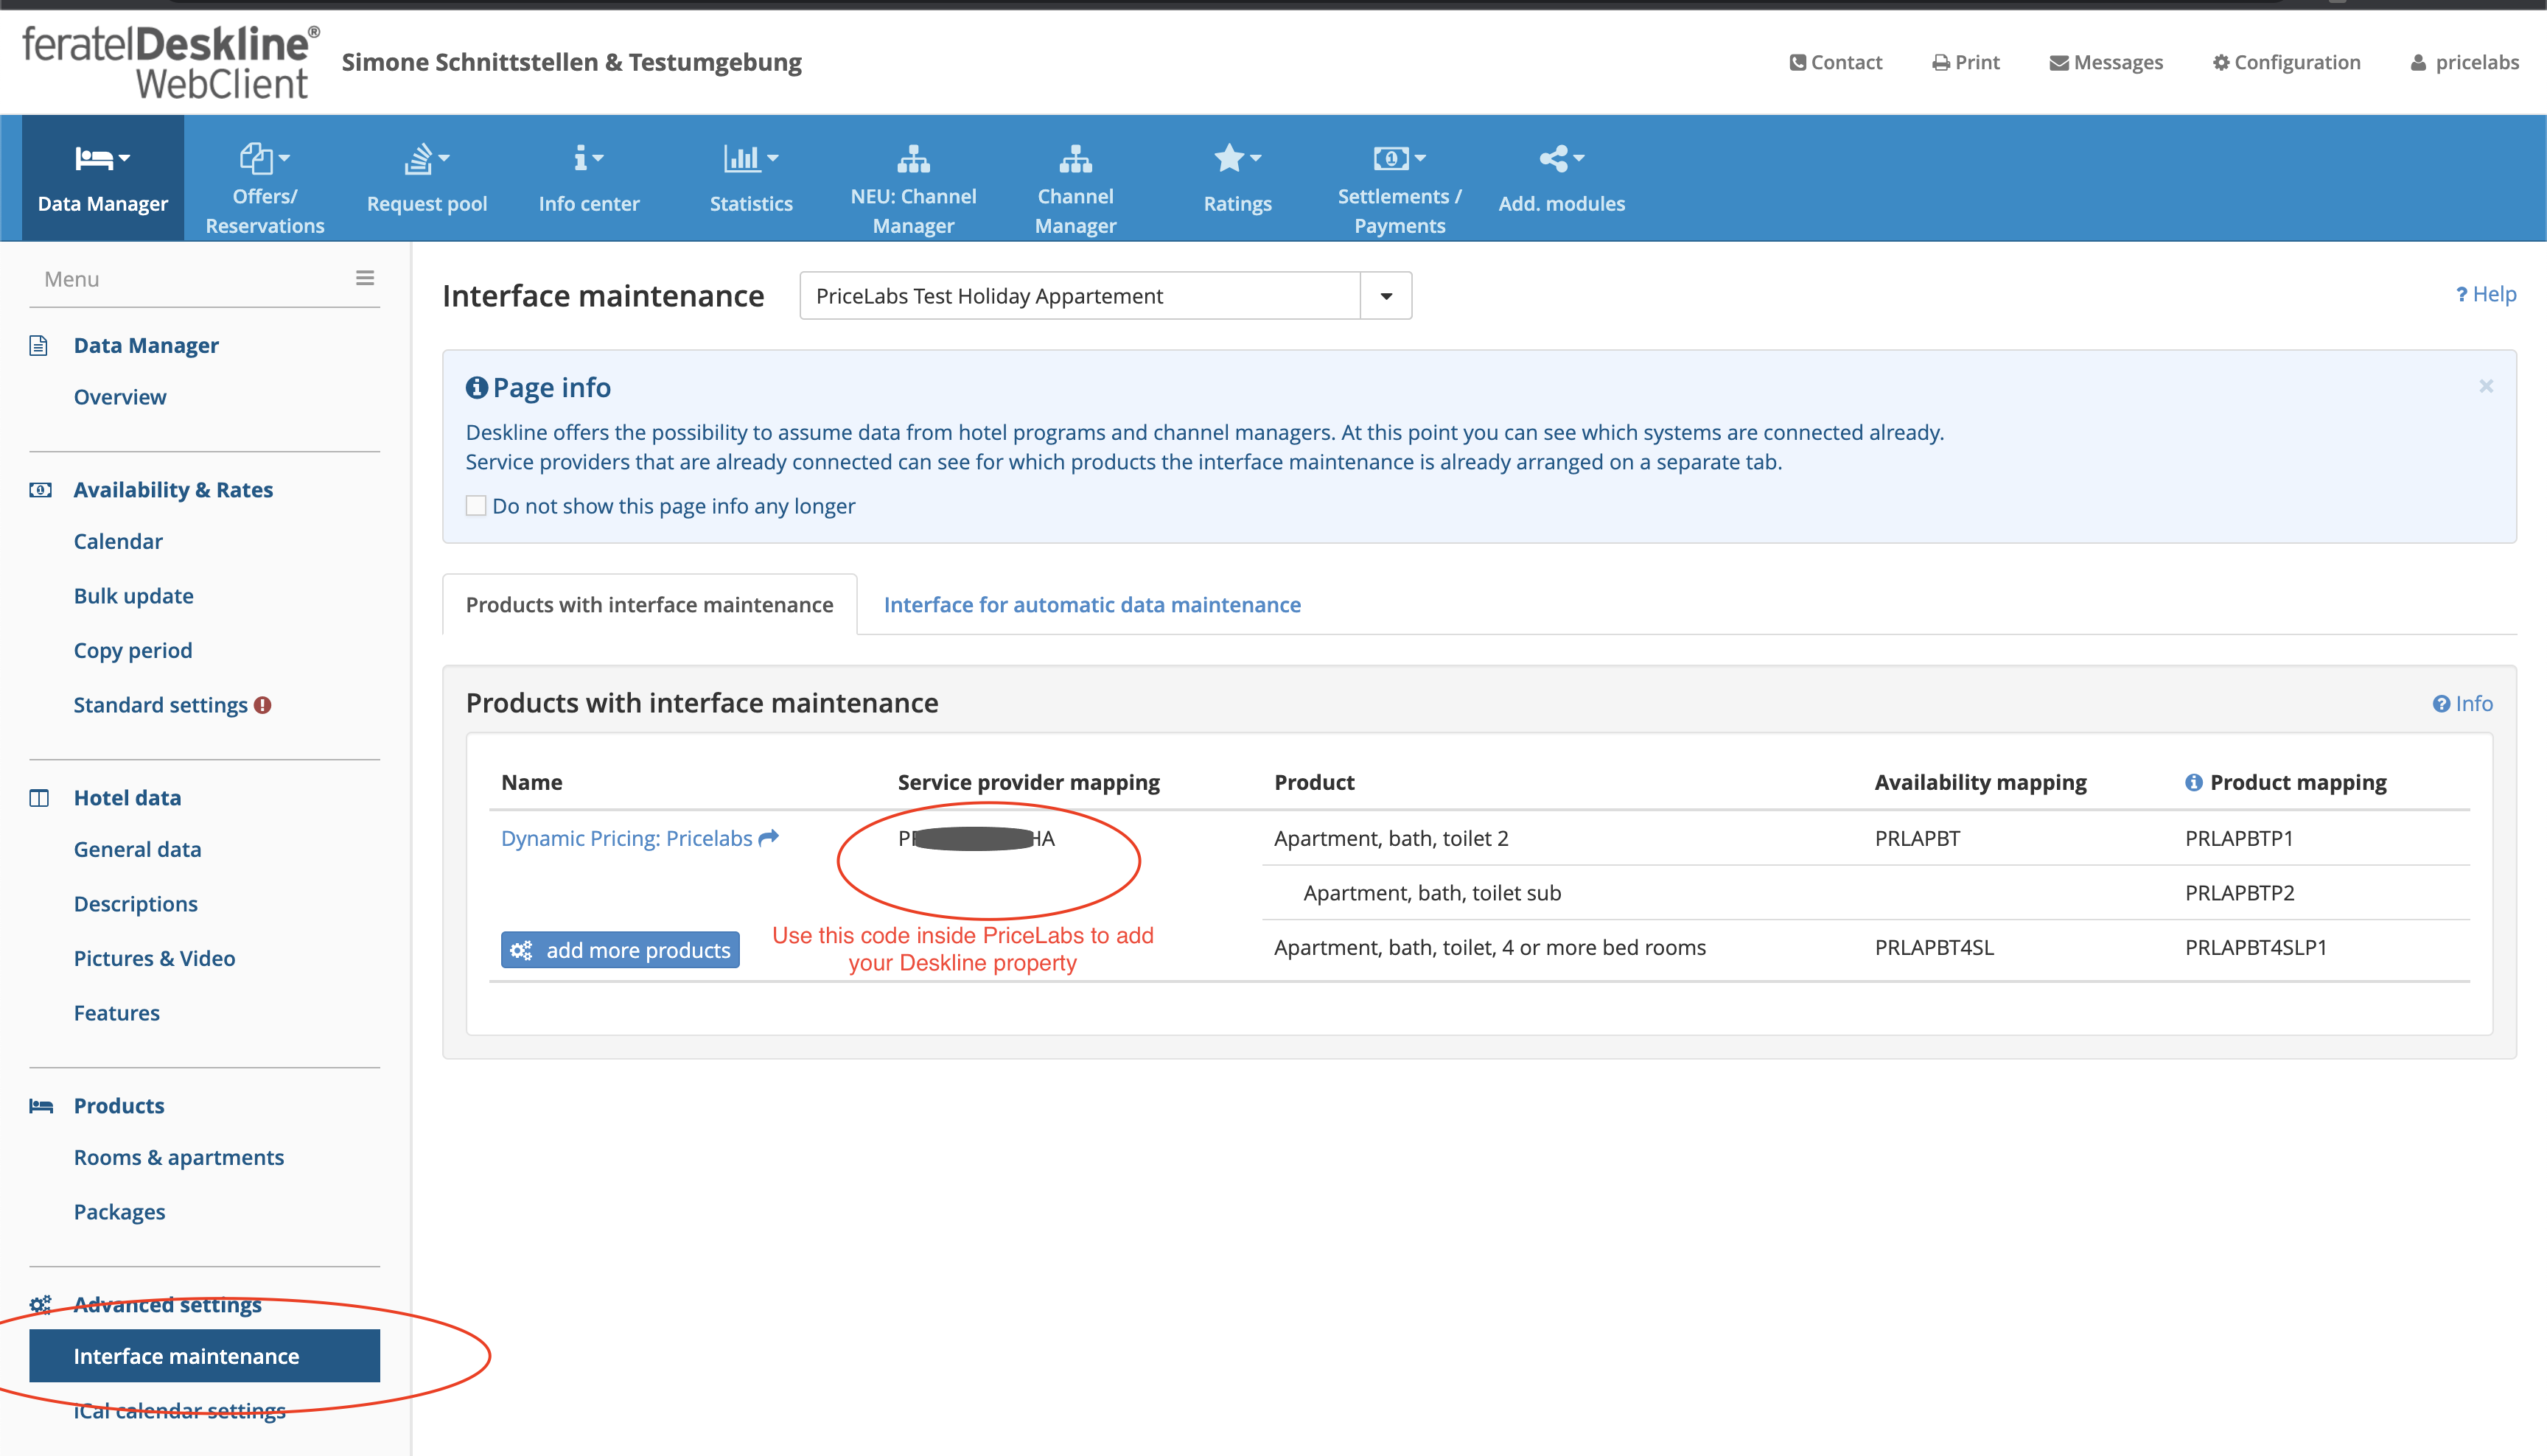Switch to Products with interface maintenance tab
The height and width of the screenshot is (1456, 2547).
(x=650, y=605)
